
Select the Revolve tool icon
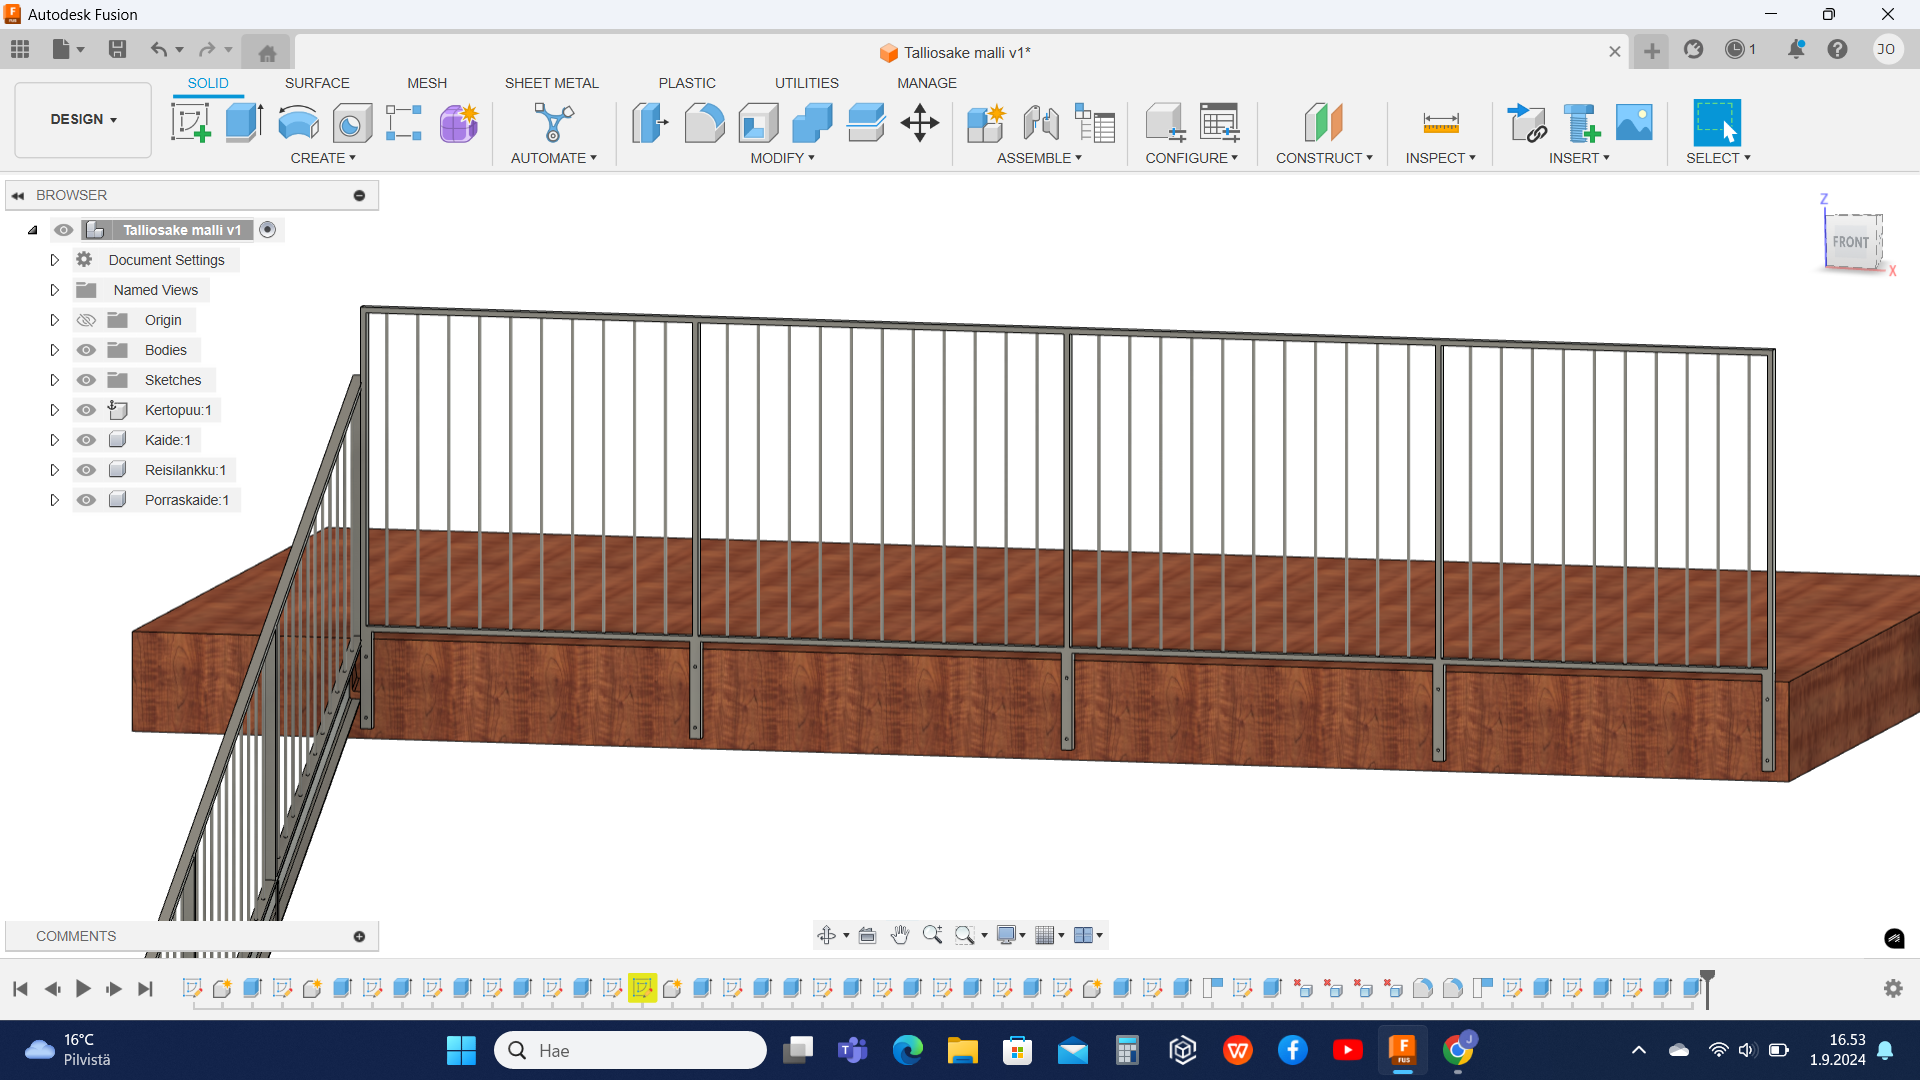coord(298,123)
